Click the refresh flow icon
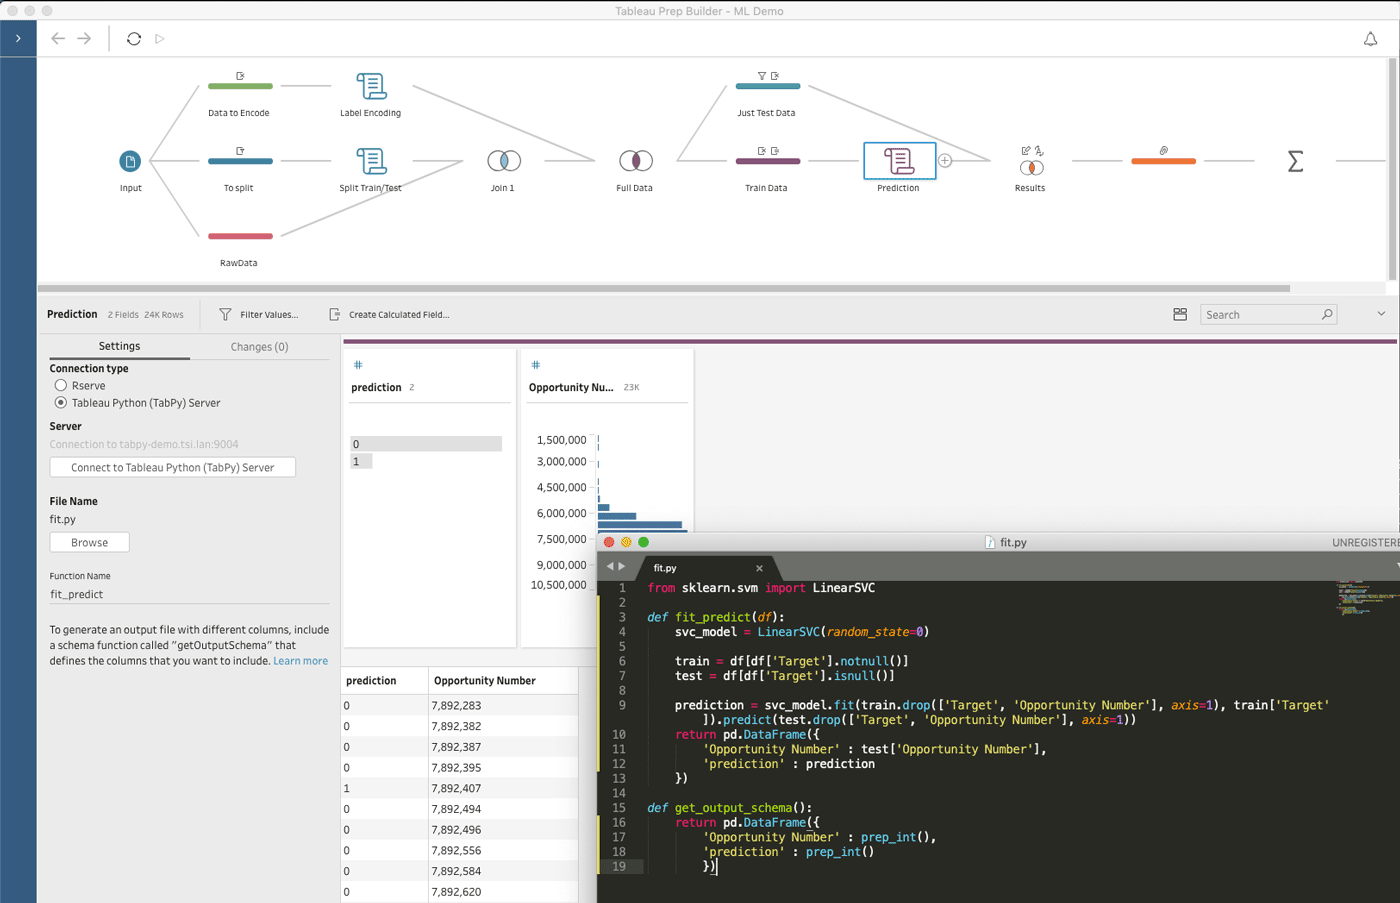Image resolution: width=1400 pixels, height=903 pixels. [134, 39]
